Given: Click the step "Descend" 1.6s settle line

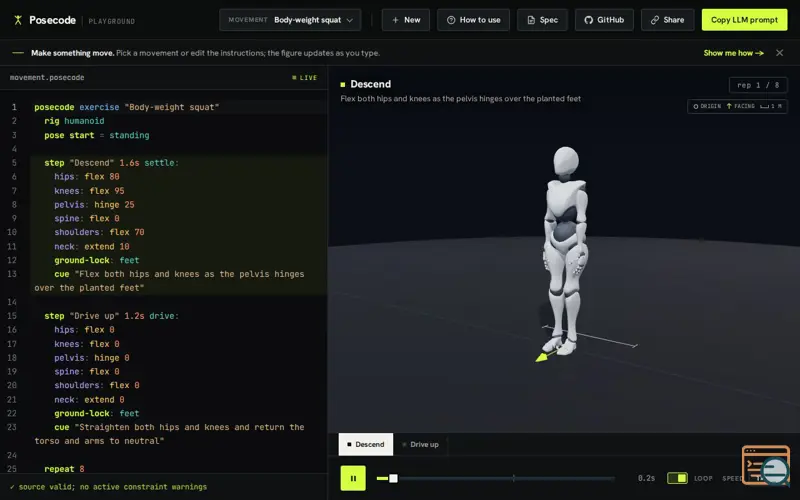Looking at the screenshot, I should coord(111,163).
